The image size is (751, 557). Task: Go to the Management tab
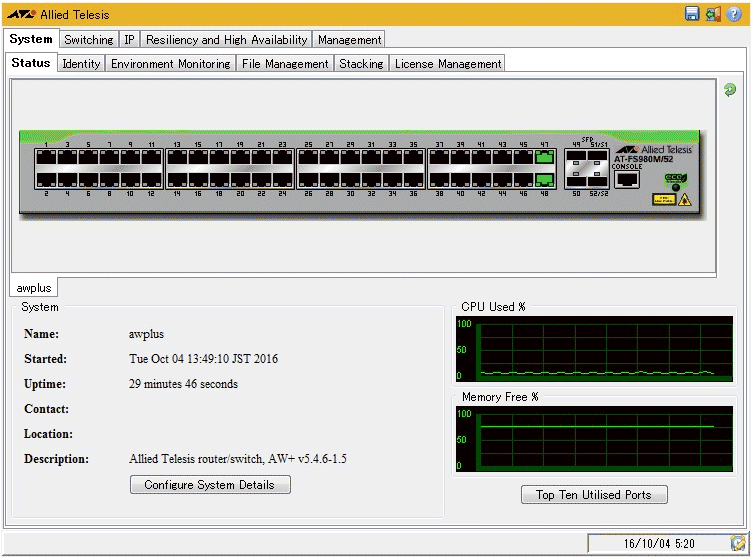349,40
